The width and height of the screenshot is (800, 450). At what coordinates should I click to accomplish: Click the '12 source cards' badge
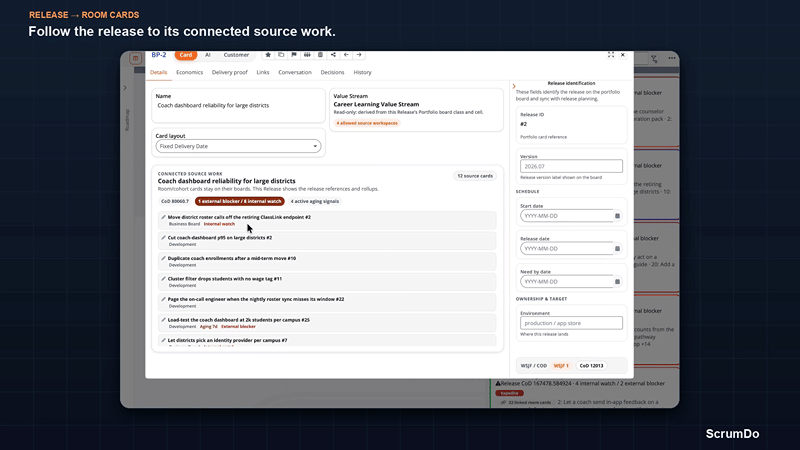[475, 176]
